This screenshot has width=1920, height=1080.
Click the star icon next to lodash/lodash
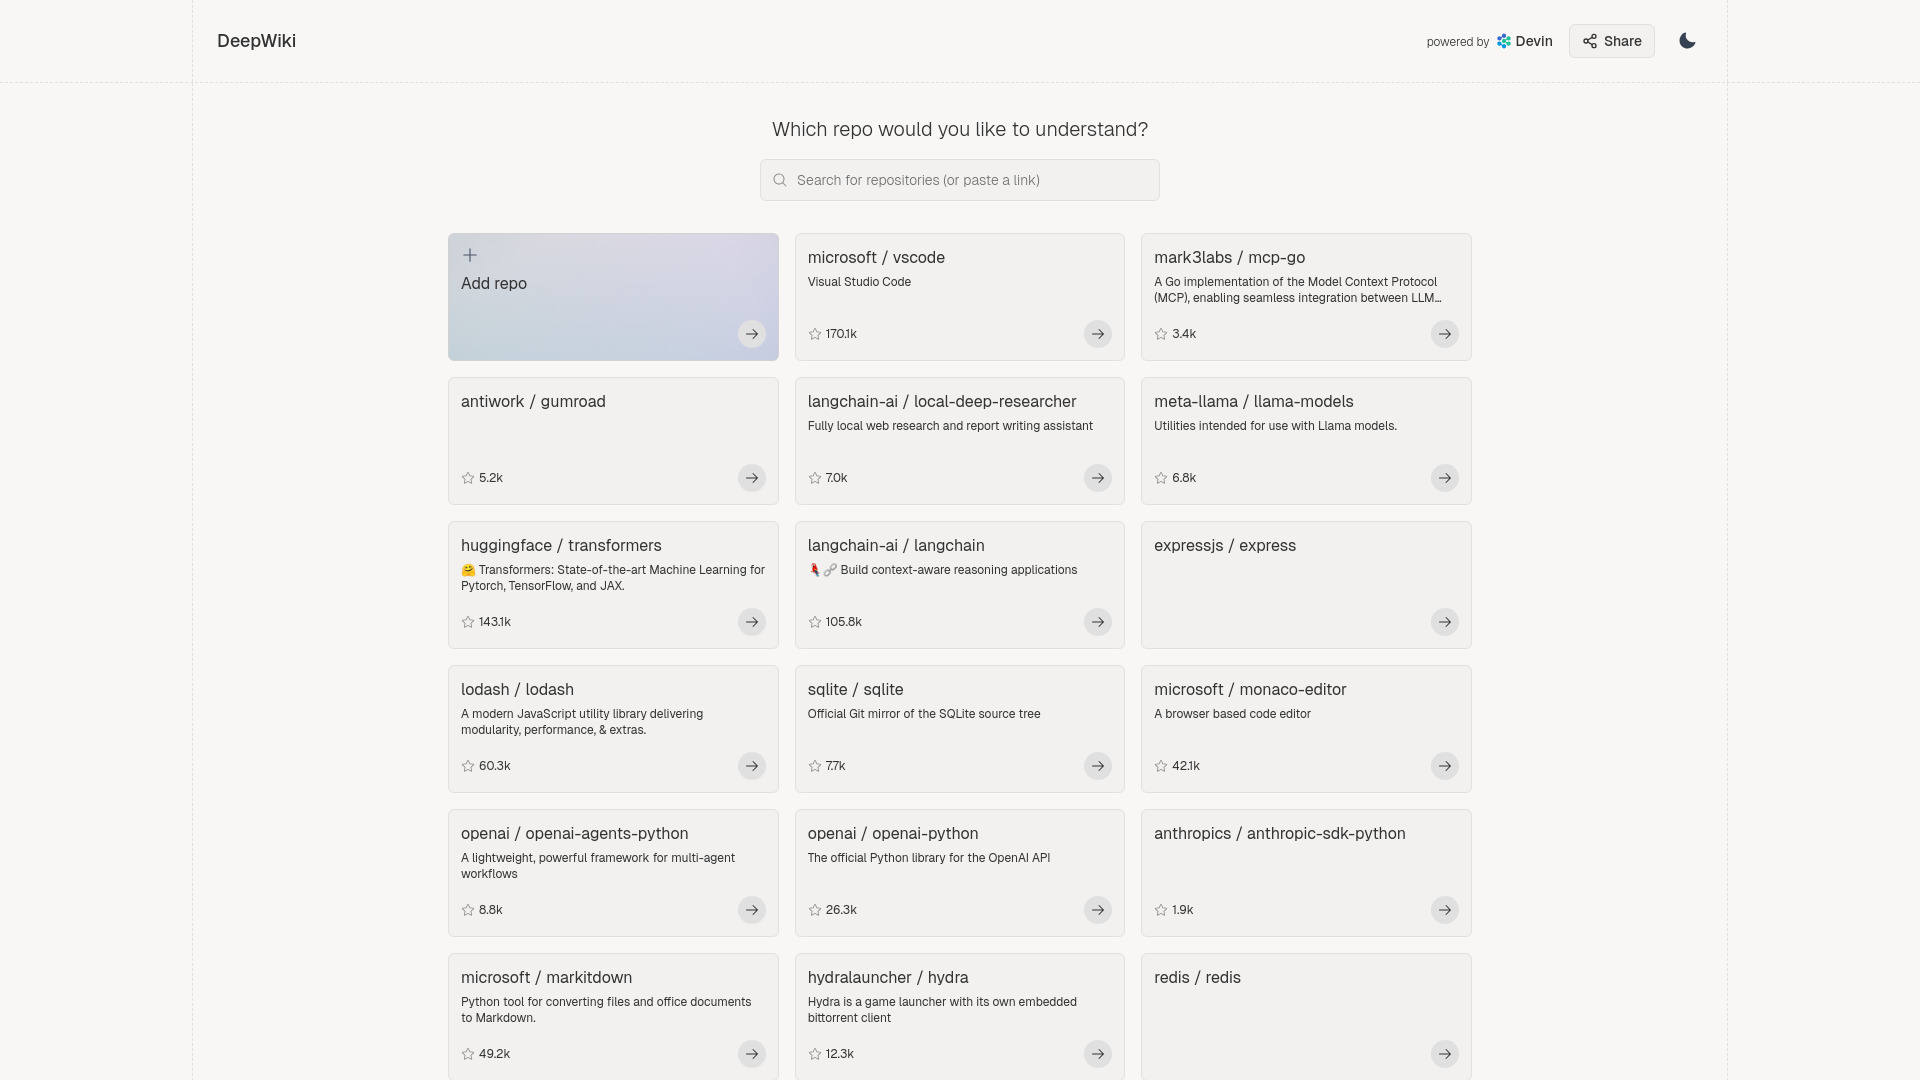466,766
